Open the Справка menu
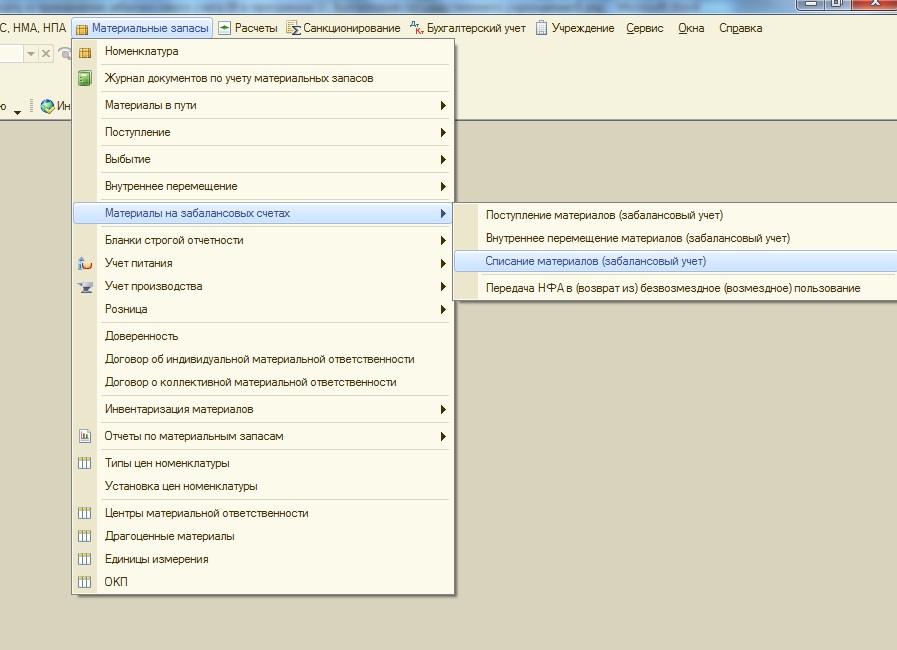897x650 pixels. (740, 28)
